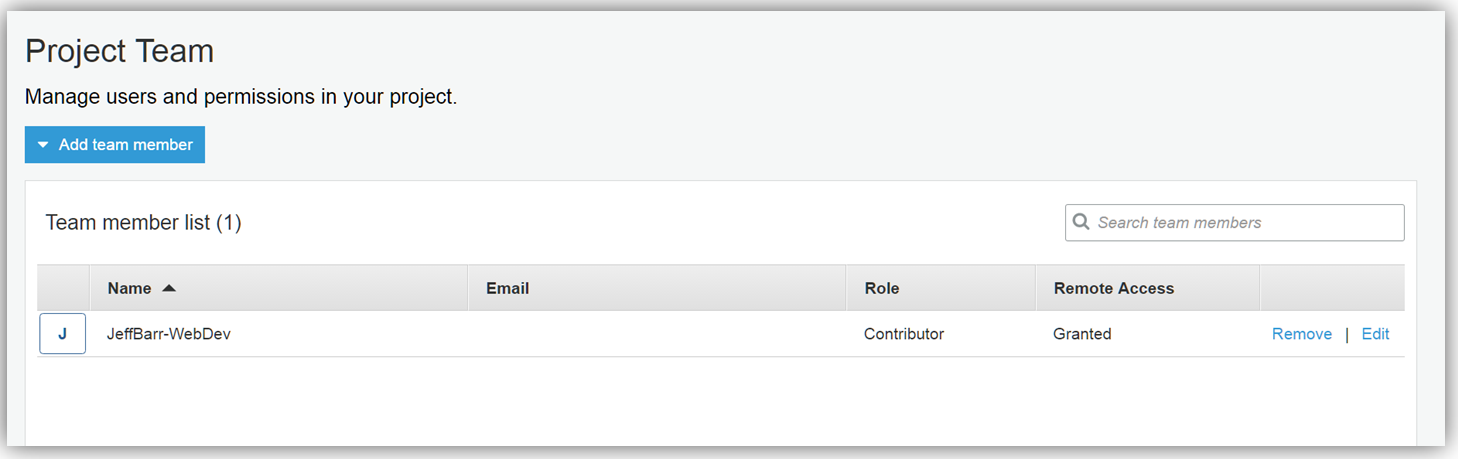Expand the Add team member dropdown caret
The image size is (1458, 459).
click(x=43, y=145)
